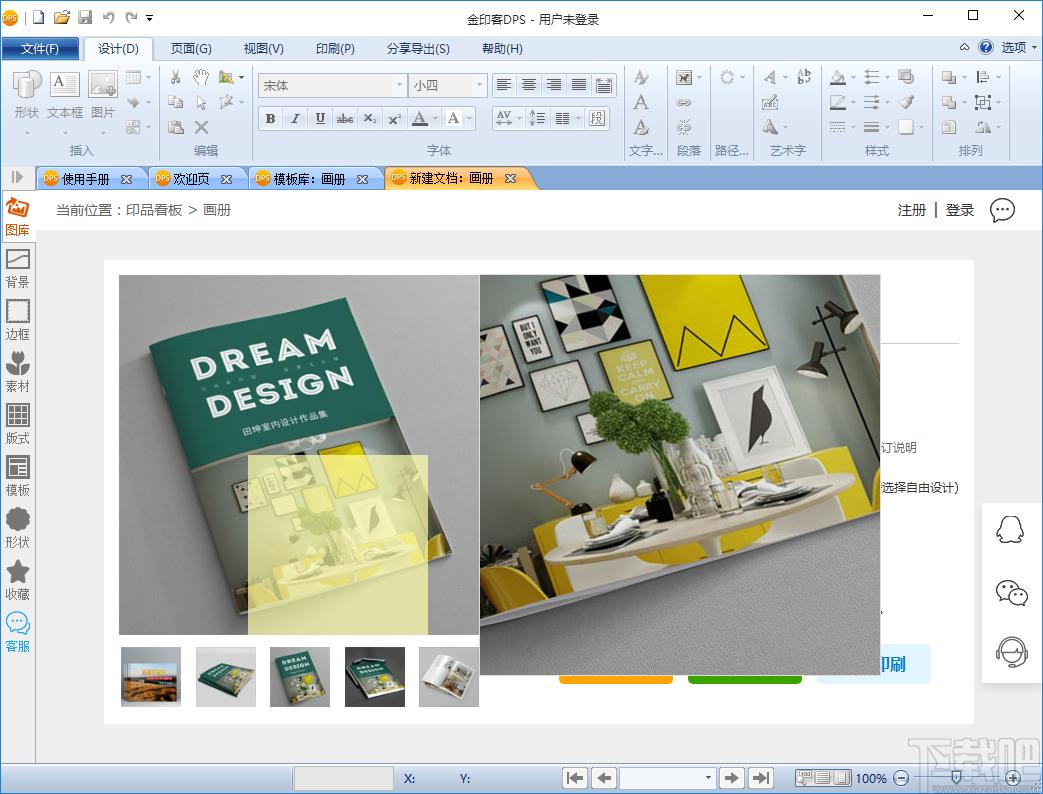The width and height of the screenshot is (1043, 794).
Task: Switch to the 分享导出(S) ribbon tab
Action: click(418, 49)
